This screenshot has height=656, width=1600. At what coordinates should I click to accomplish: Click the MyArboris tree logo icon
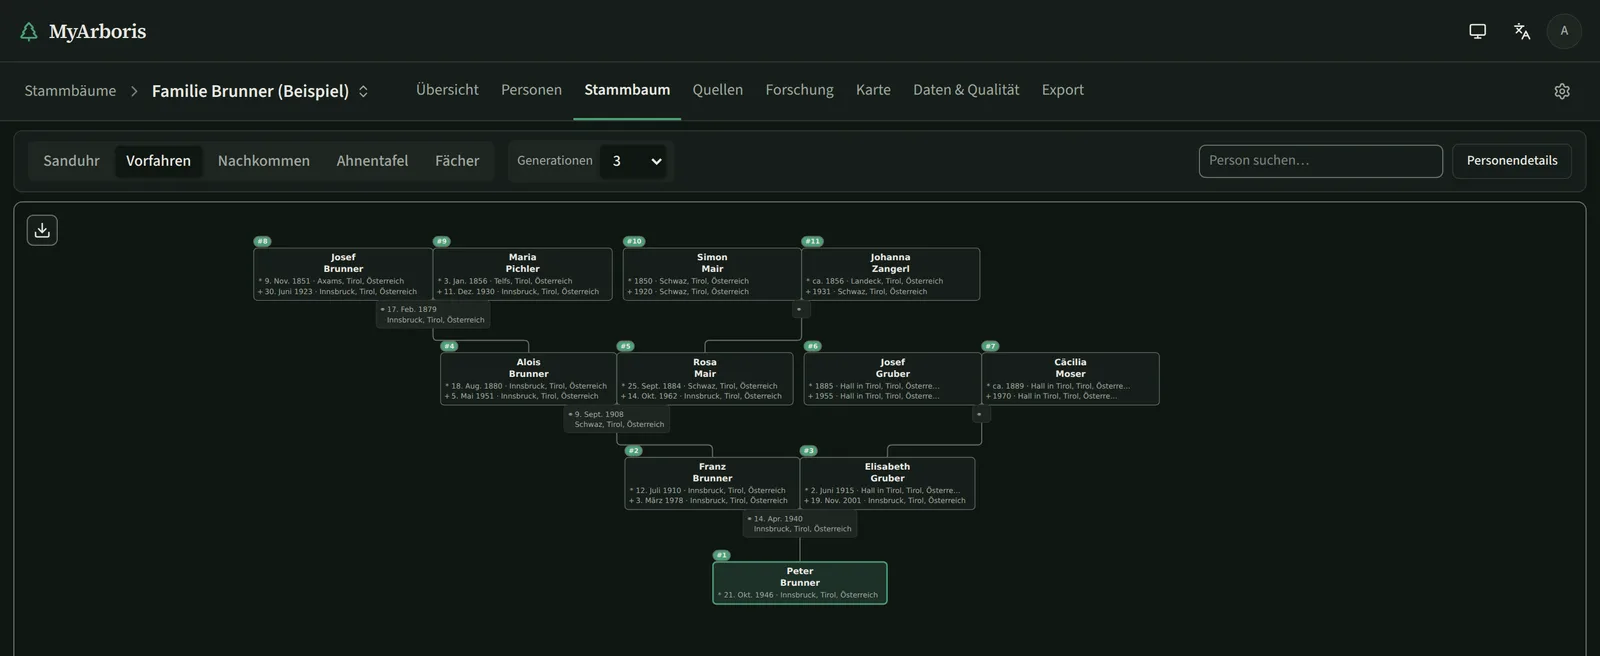(x=29, y=32)
